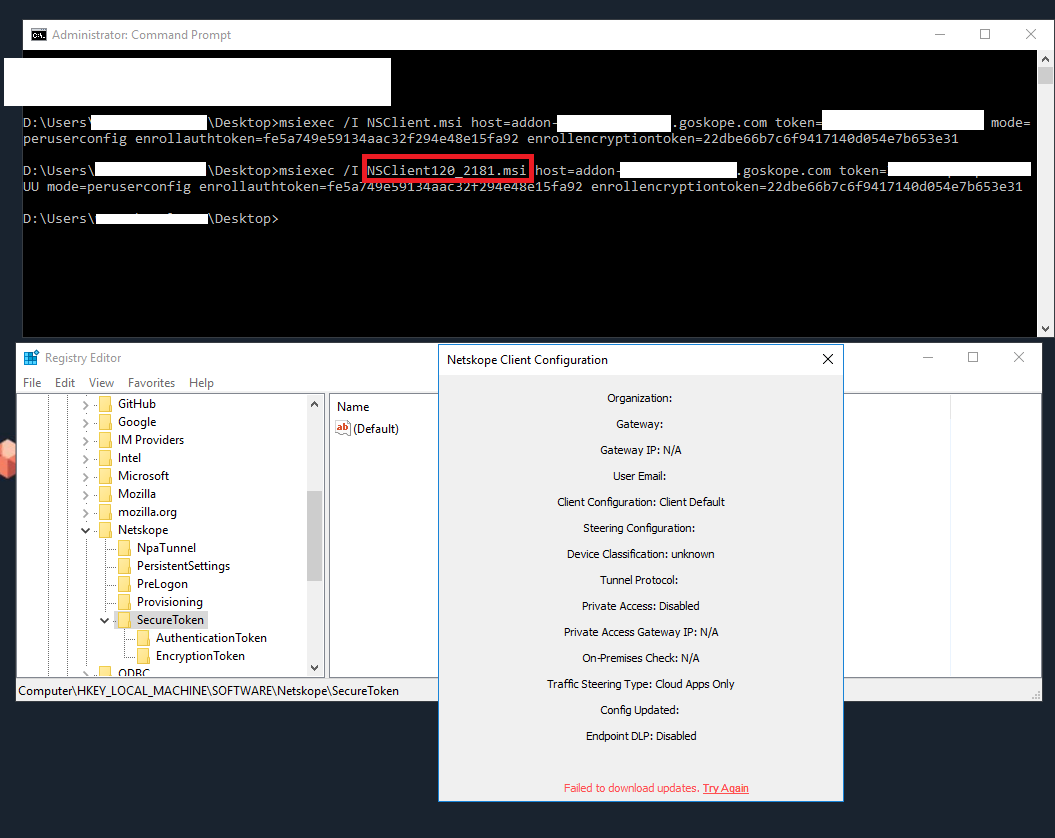Click the Private Access: Disabled line

click(x=641, y=606)
